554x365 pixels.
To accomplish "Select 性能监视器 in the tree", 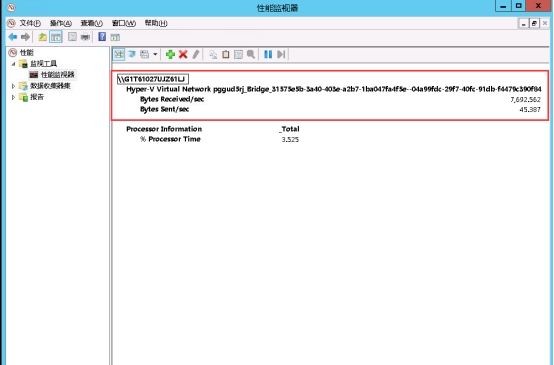I will [58, 75].
